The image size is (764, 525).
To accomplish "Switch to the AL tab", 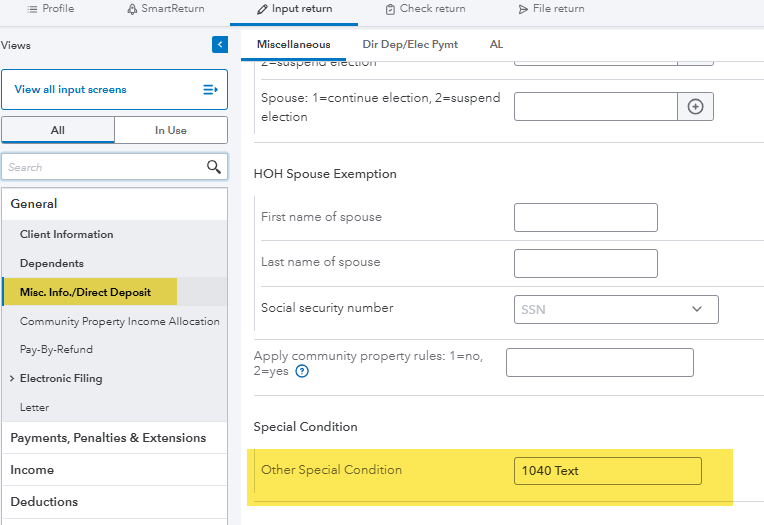I will click(x=496, y=45).
